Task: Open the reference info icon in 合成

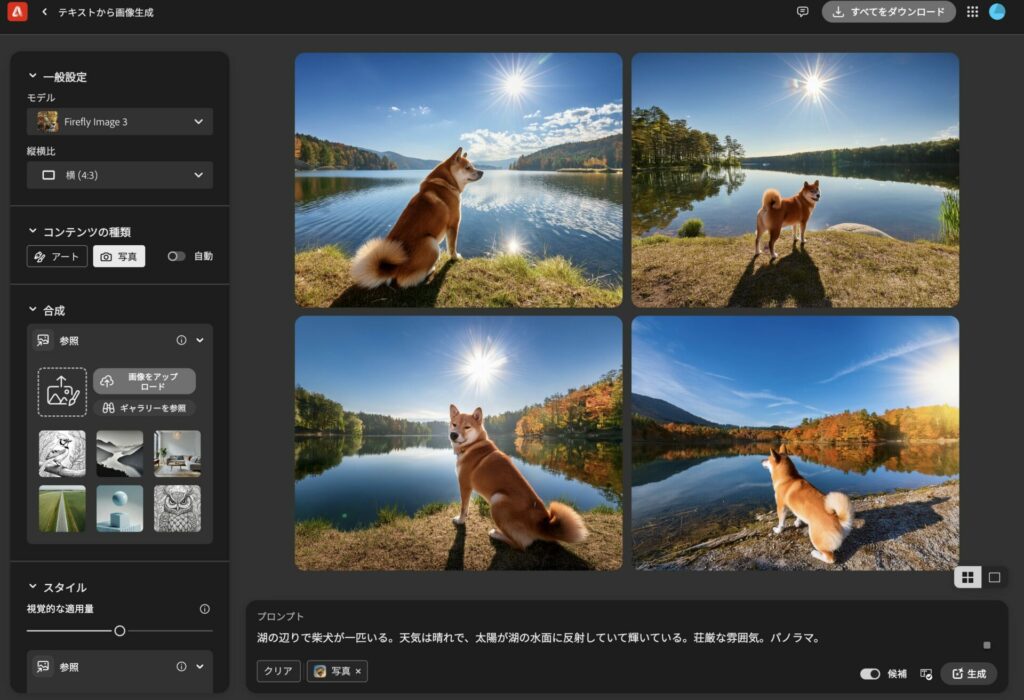Action: pos(180,340)
